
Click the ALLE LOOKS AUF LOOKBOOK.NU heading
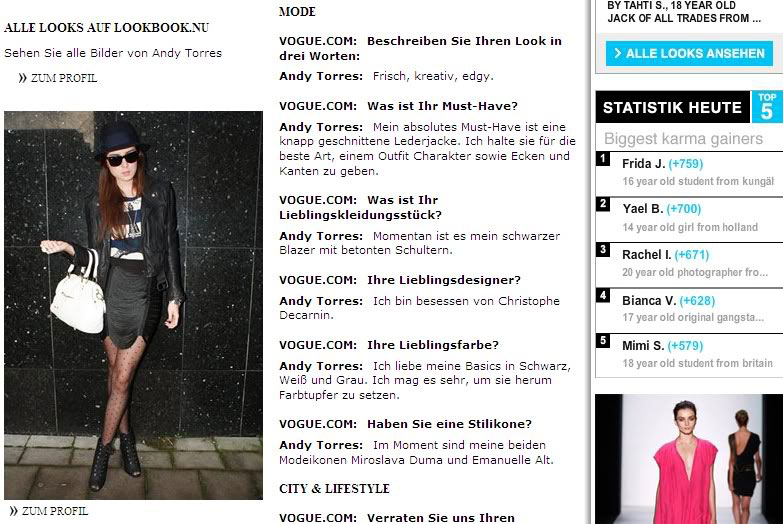click(x=106, y=27)
